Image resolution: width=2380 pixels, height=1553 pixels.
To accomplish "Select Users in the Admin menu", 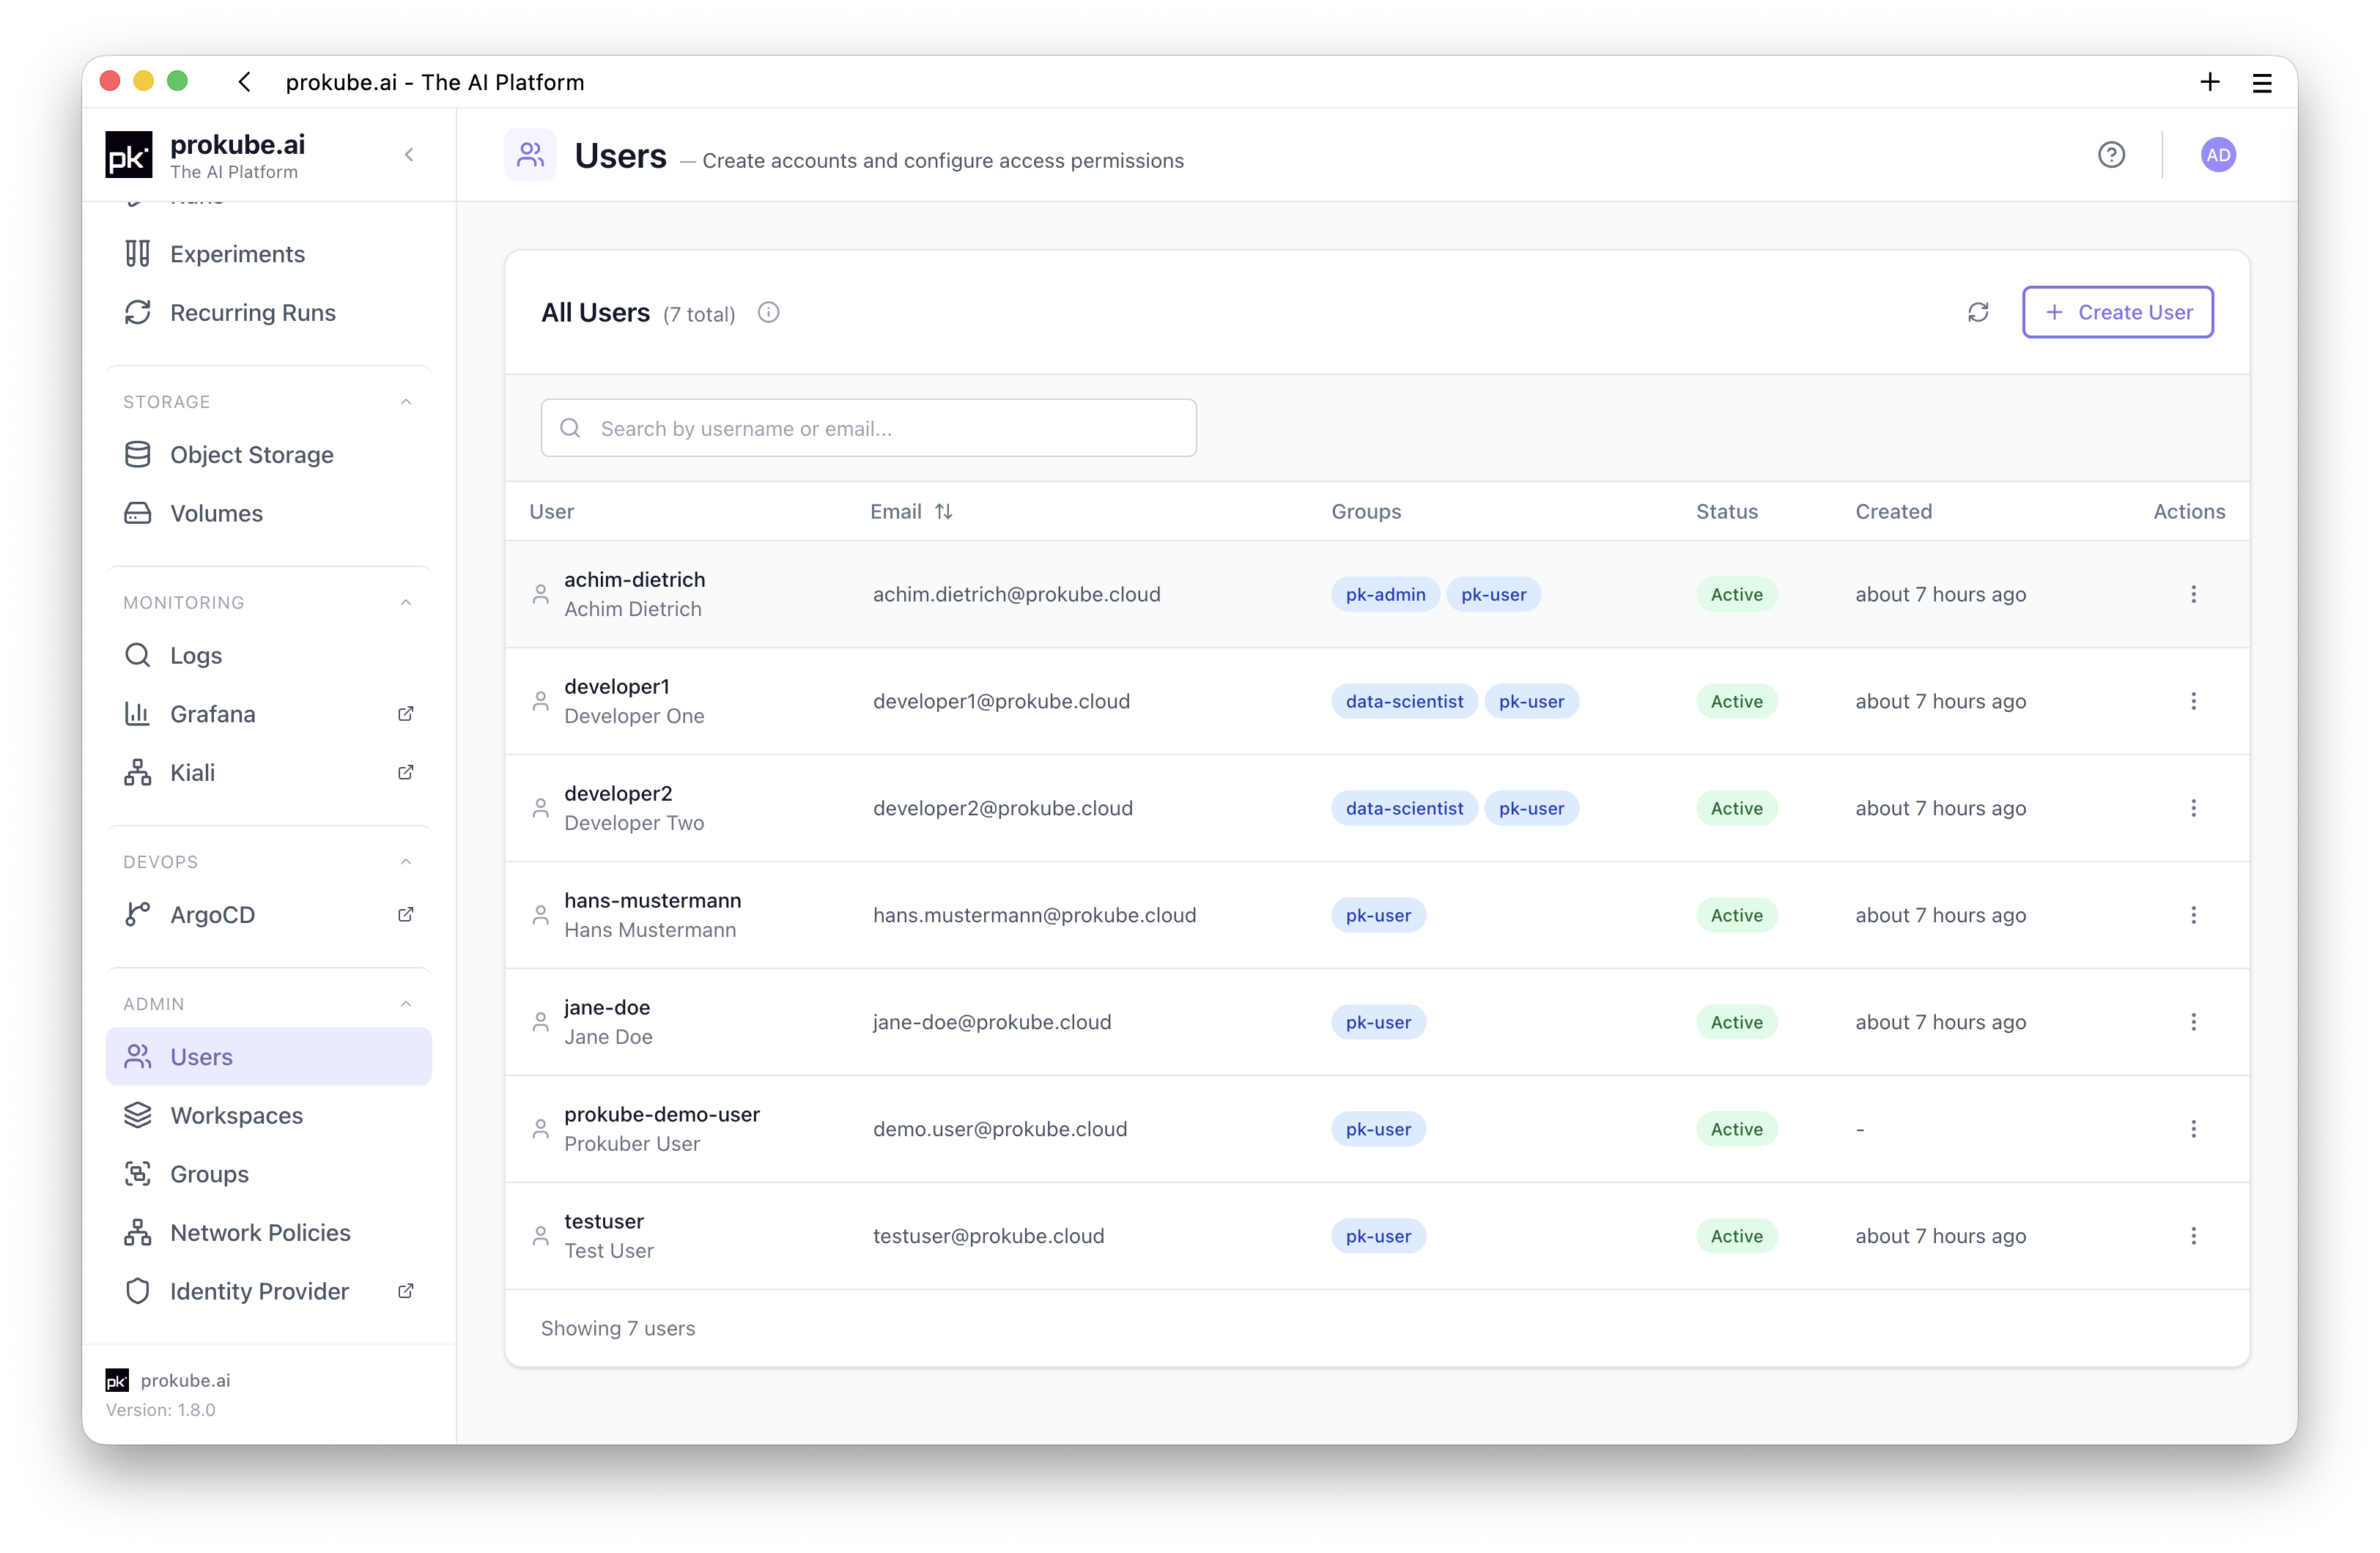I will 268,1057.
